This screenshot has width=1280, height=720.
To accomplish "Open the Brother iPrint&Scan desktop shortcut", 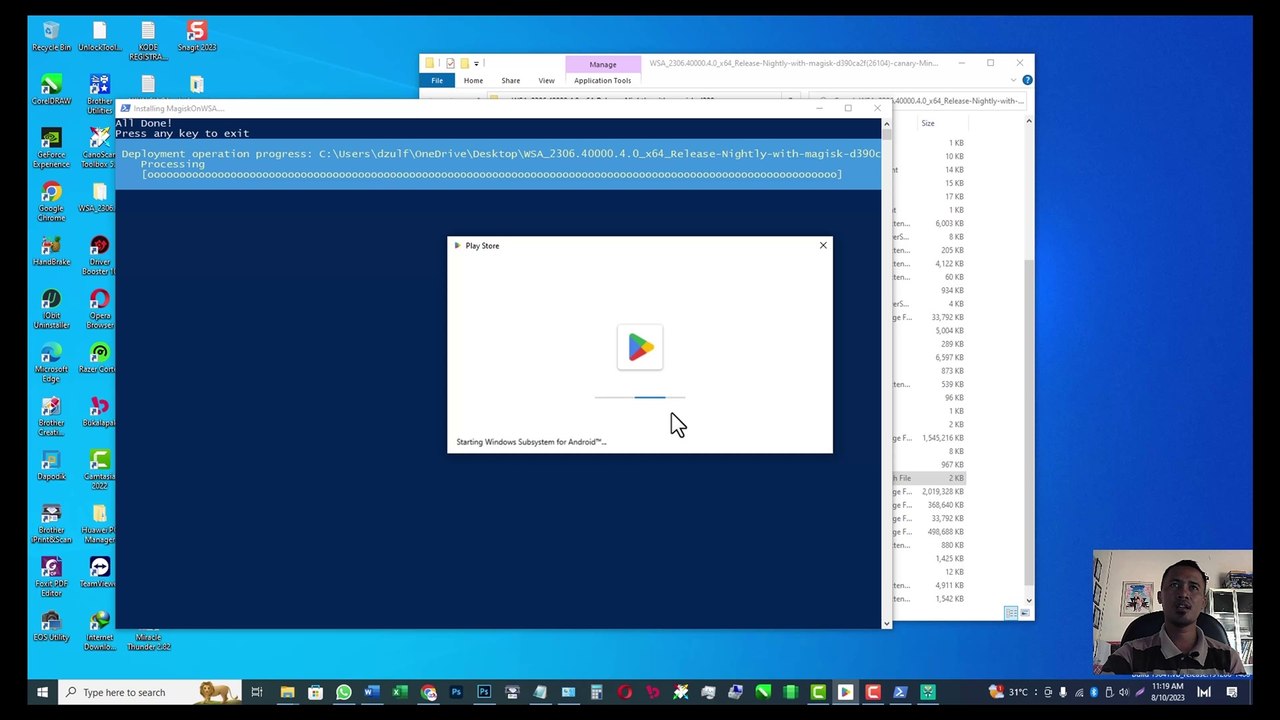I will coord(51,525).
